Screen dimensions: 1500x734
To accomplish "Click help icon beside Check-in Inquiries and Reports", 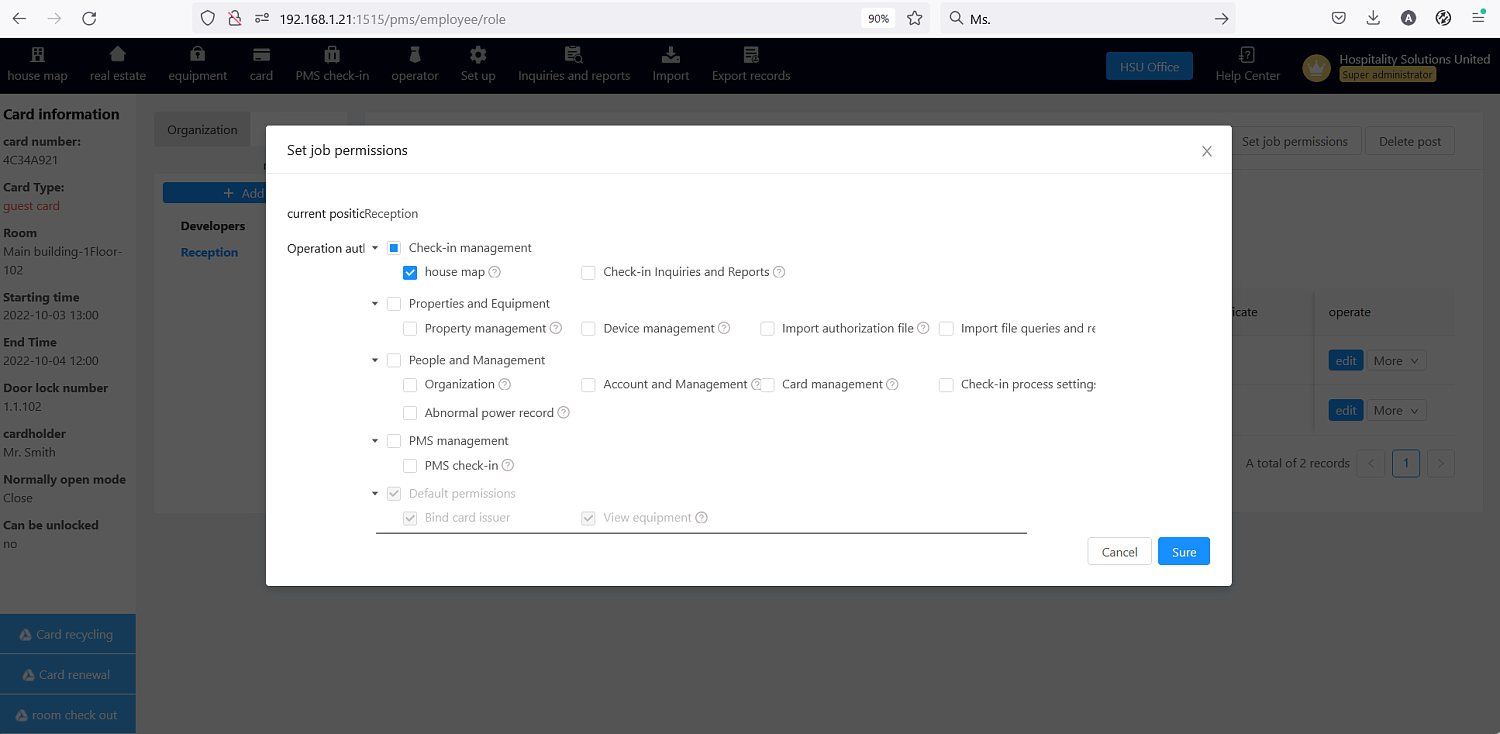I will point(779,272).
